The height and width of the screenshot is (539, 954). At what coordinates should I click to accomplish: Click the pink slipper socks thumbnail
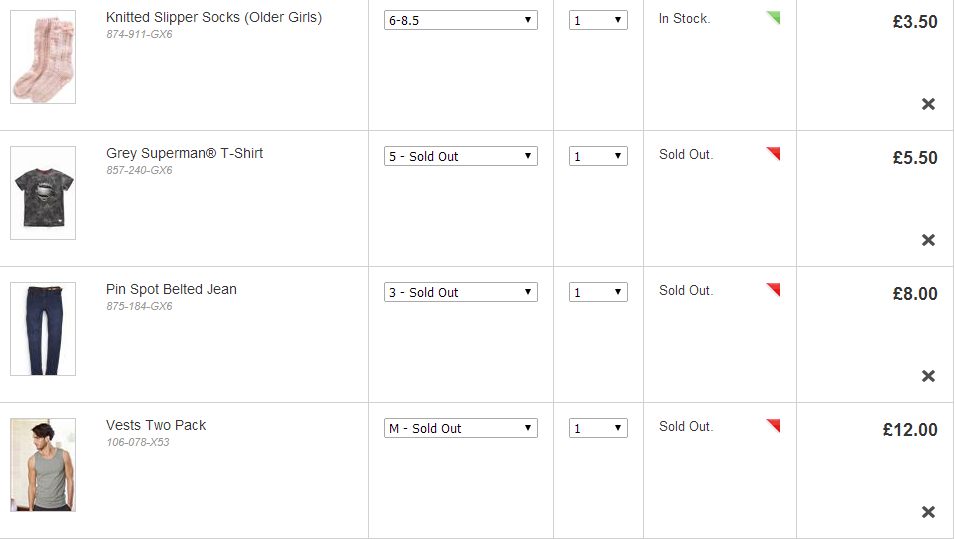coord(43,57)
